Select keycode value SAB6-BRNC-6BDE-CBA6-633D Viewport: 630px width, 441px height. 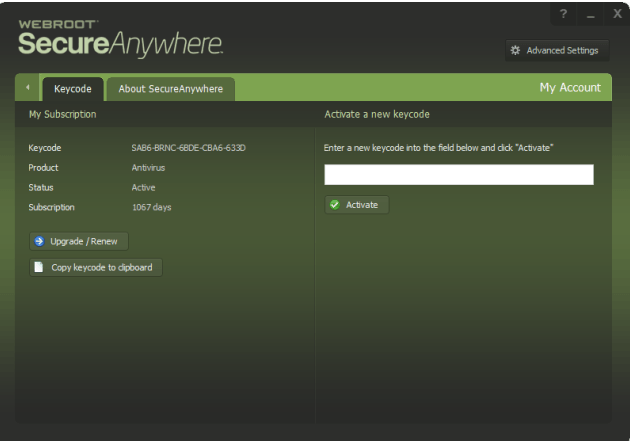[x=188, y=148]
